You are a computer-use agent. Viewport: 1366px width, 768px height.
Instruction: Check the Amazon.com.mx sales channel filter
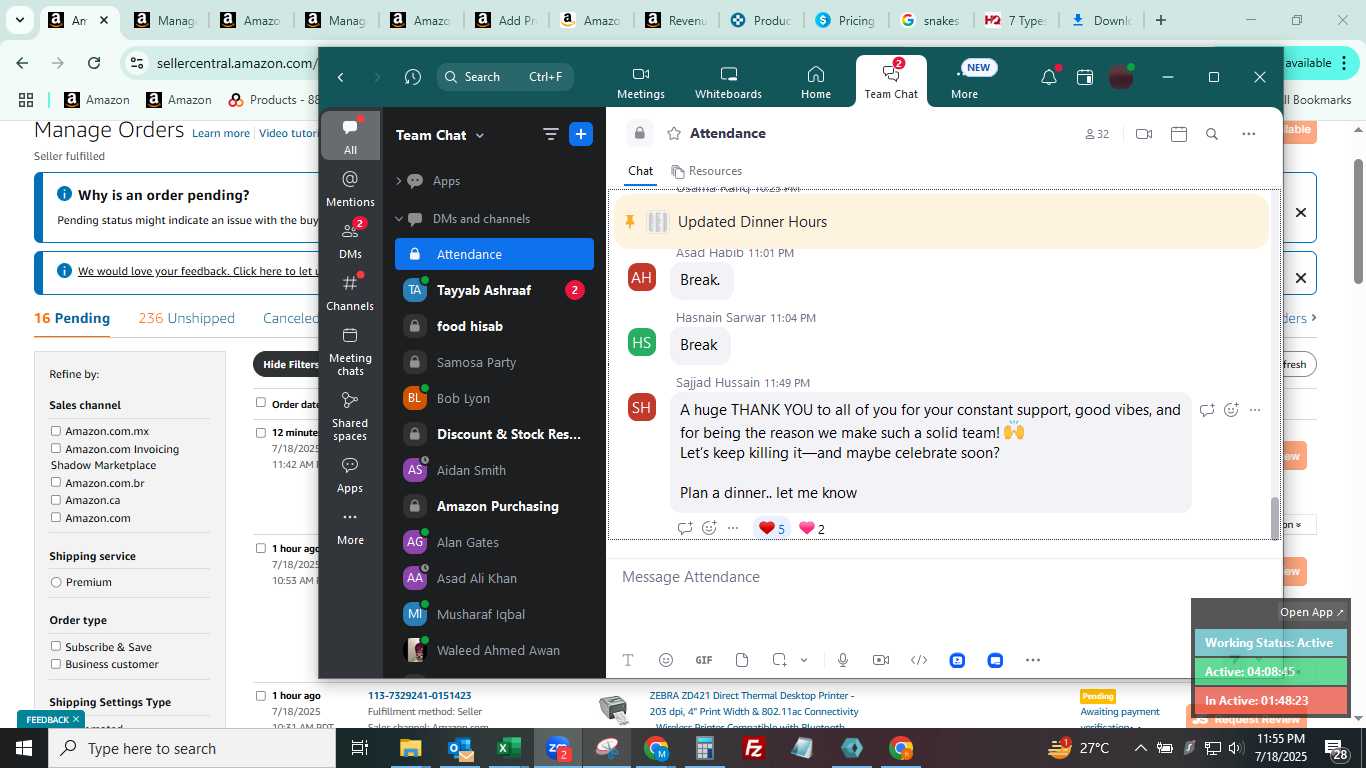point(56,431)
